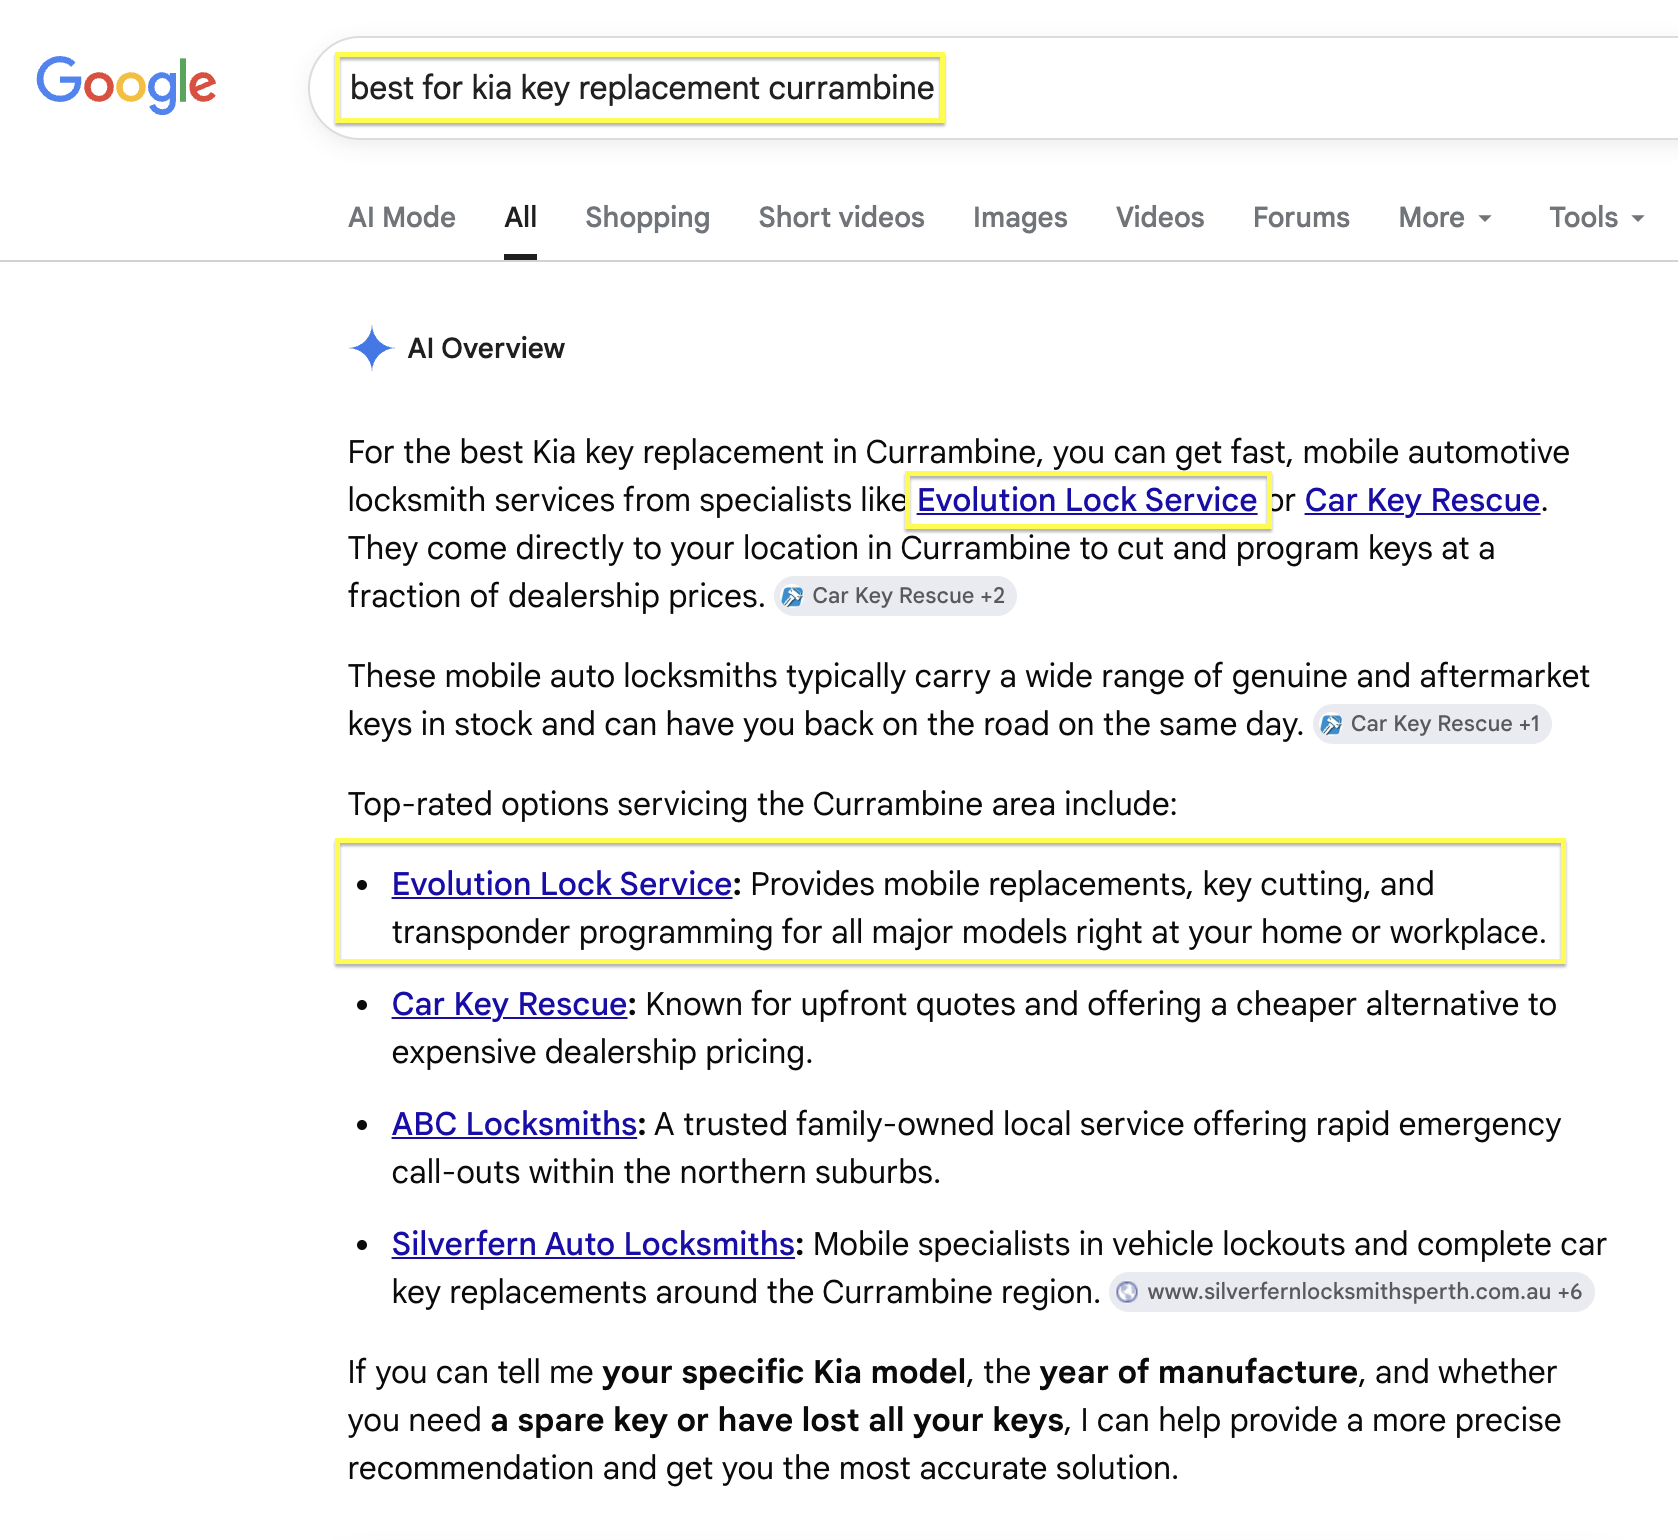
Task: Go to the Images tab
Action: tap(1020, 218)
